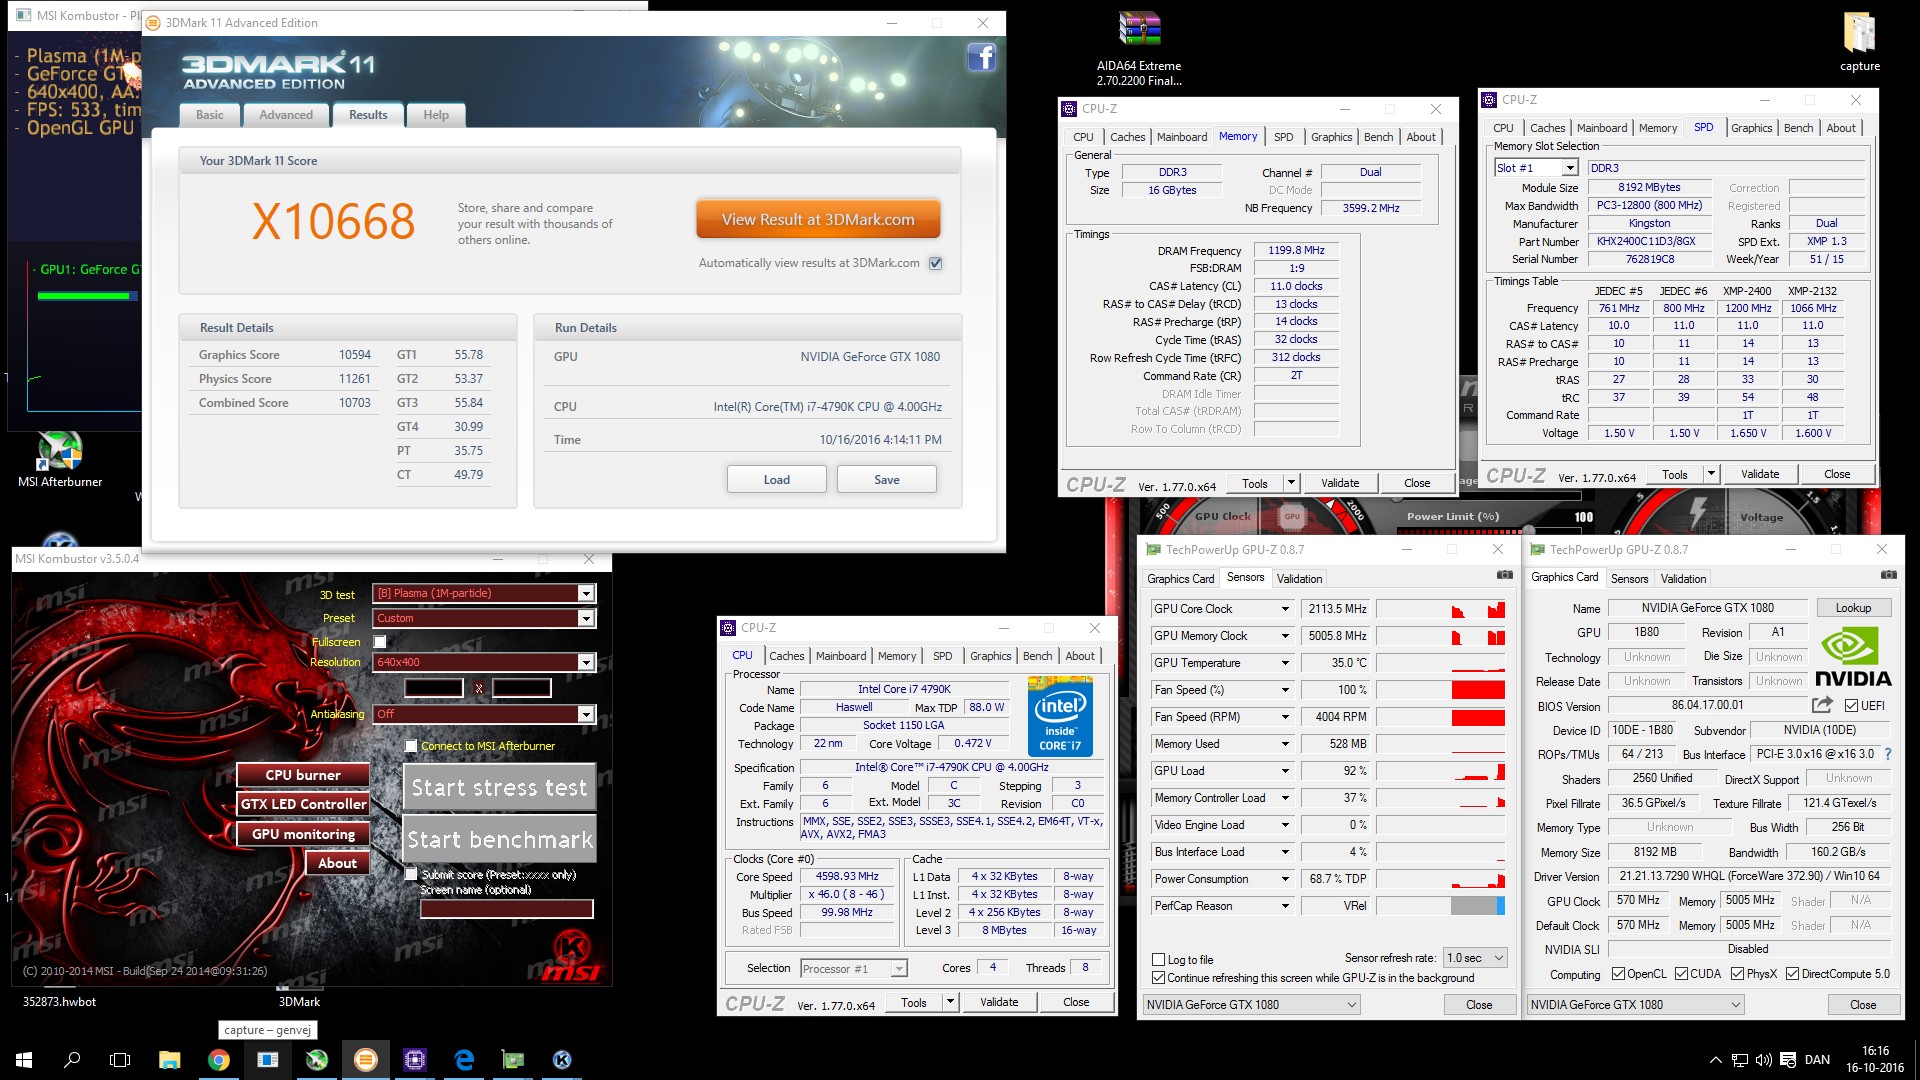
Task: Open Validation tab in GPU-Z Sensors window
Action: click(1299, 578)
